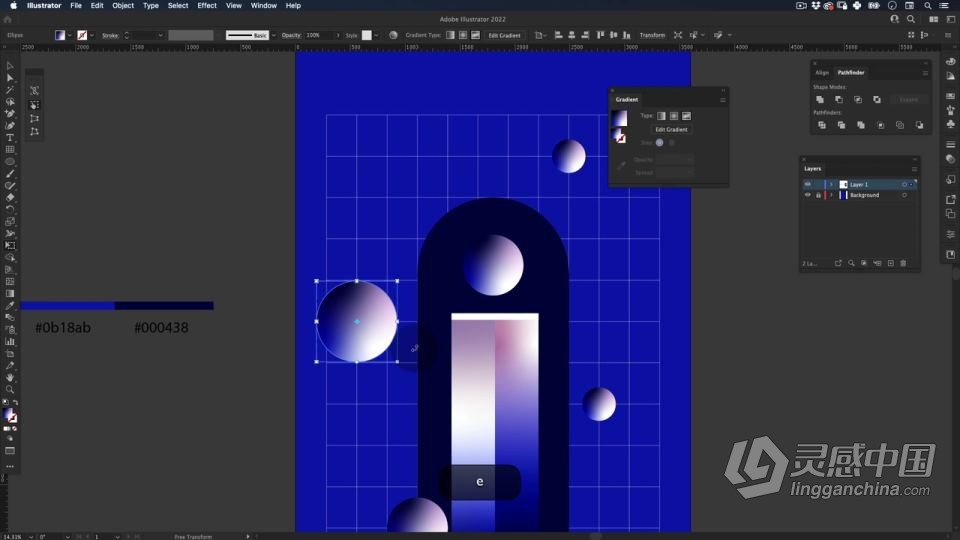Screen dimensions: 960x540
Task: Delete selection with Layers trash icon
Action: point(903,263)
